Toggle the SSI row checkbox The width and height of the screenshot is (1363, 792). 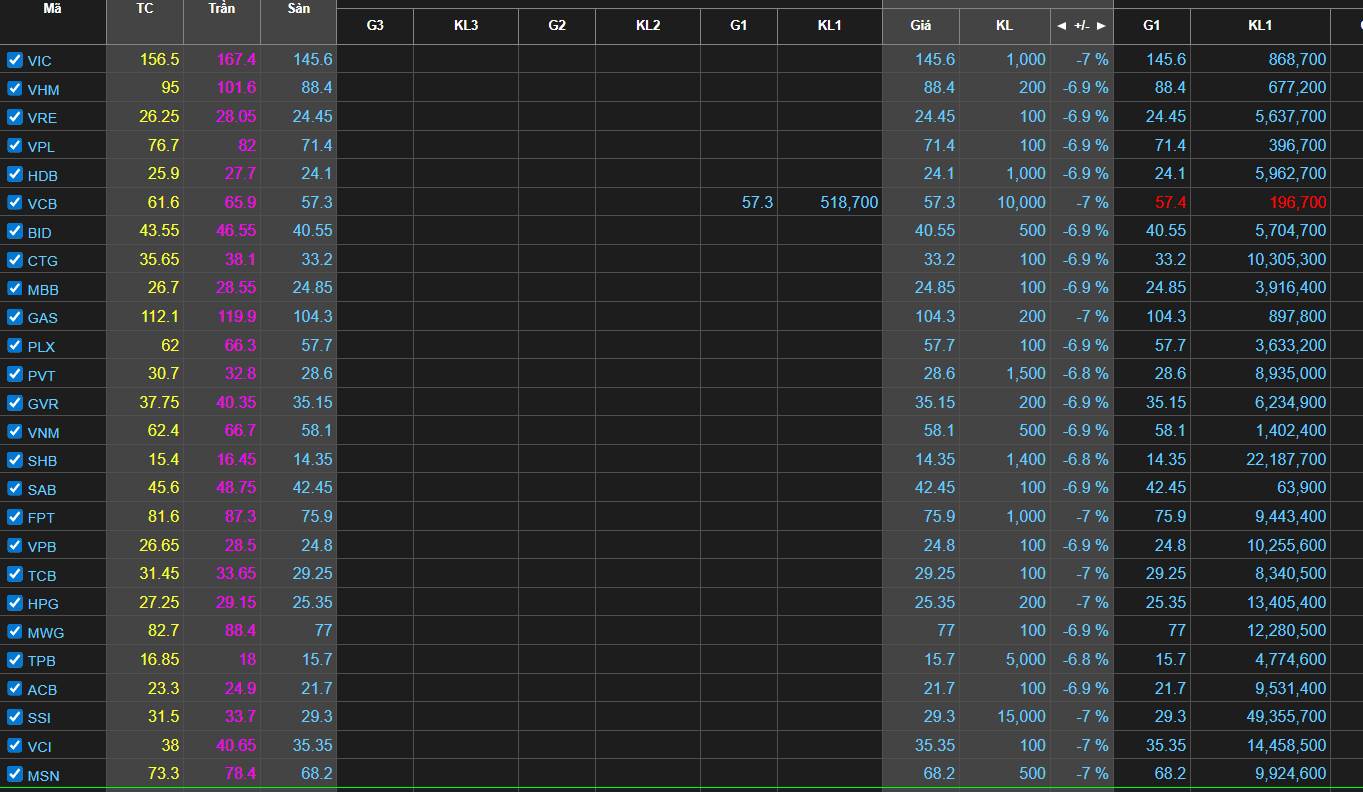[x=15, y=717]
